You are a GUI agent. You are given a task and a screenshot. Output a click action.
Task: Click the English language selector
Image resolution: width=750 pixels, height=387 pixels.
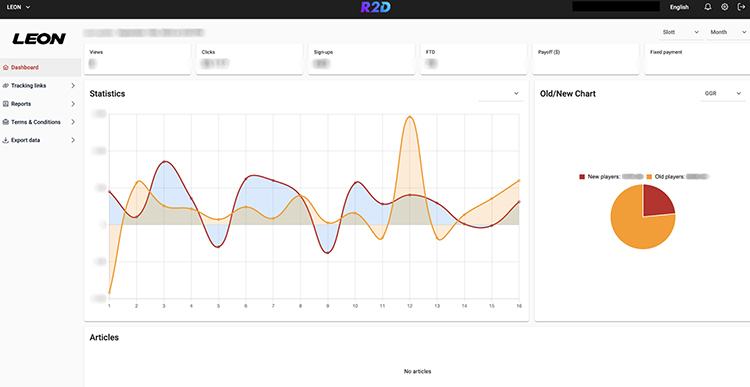pyautogui.click(x=679, y=7)
